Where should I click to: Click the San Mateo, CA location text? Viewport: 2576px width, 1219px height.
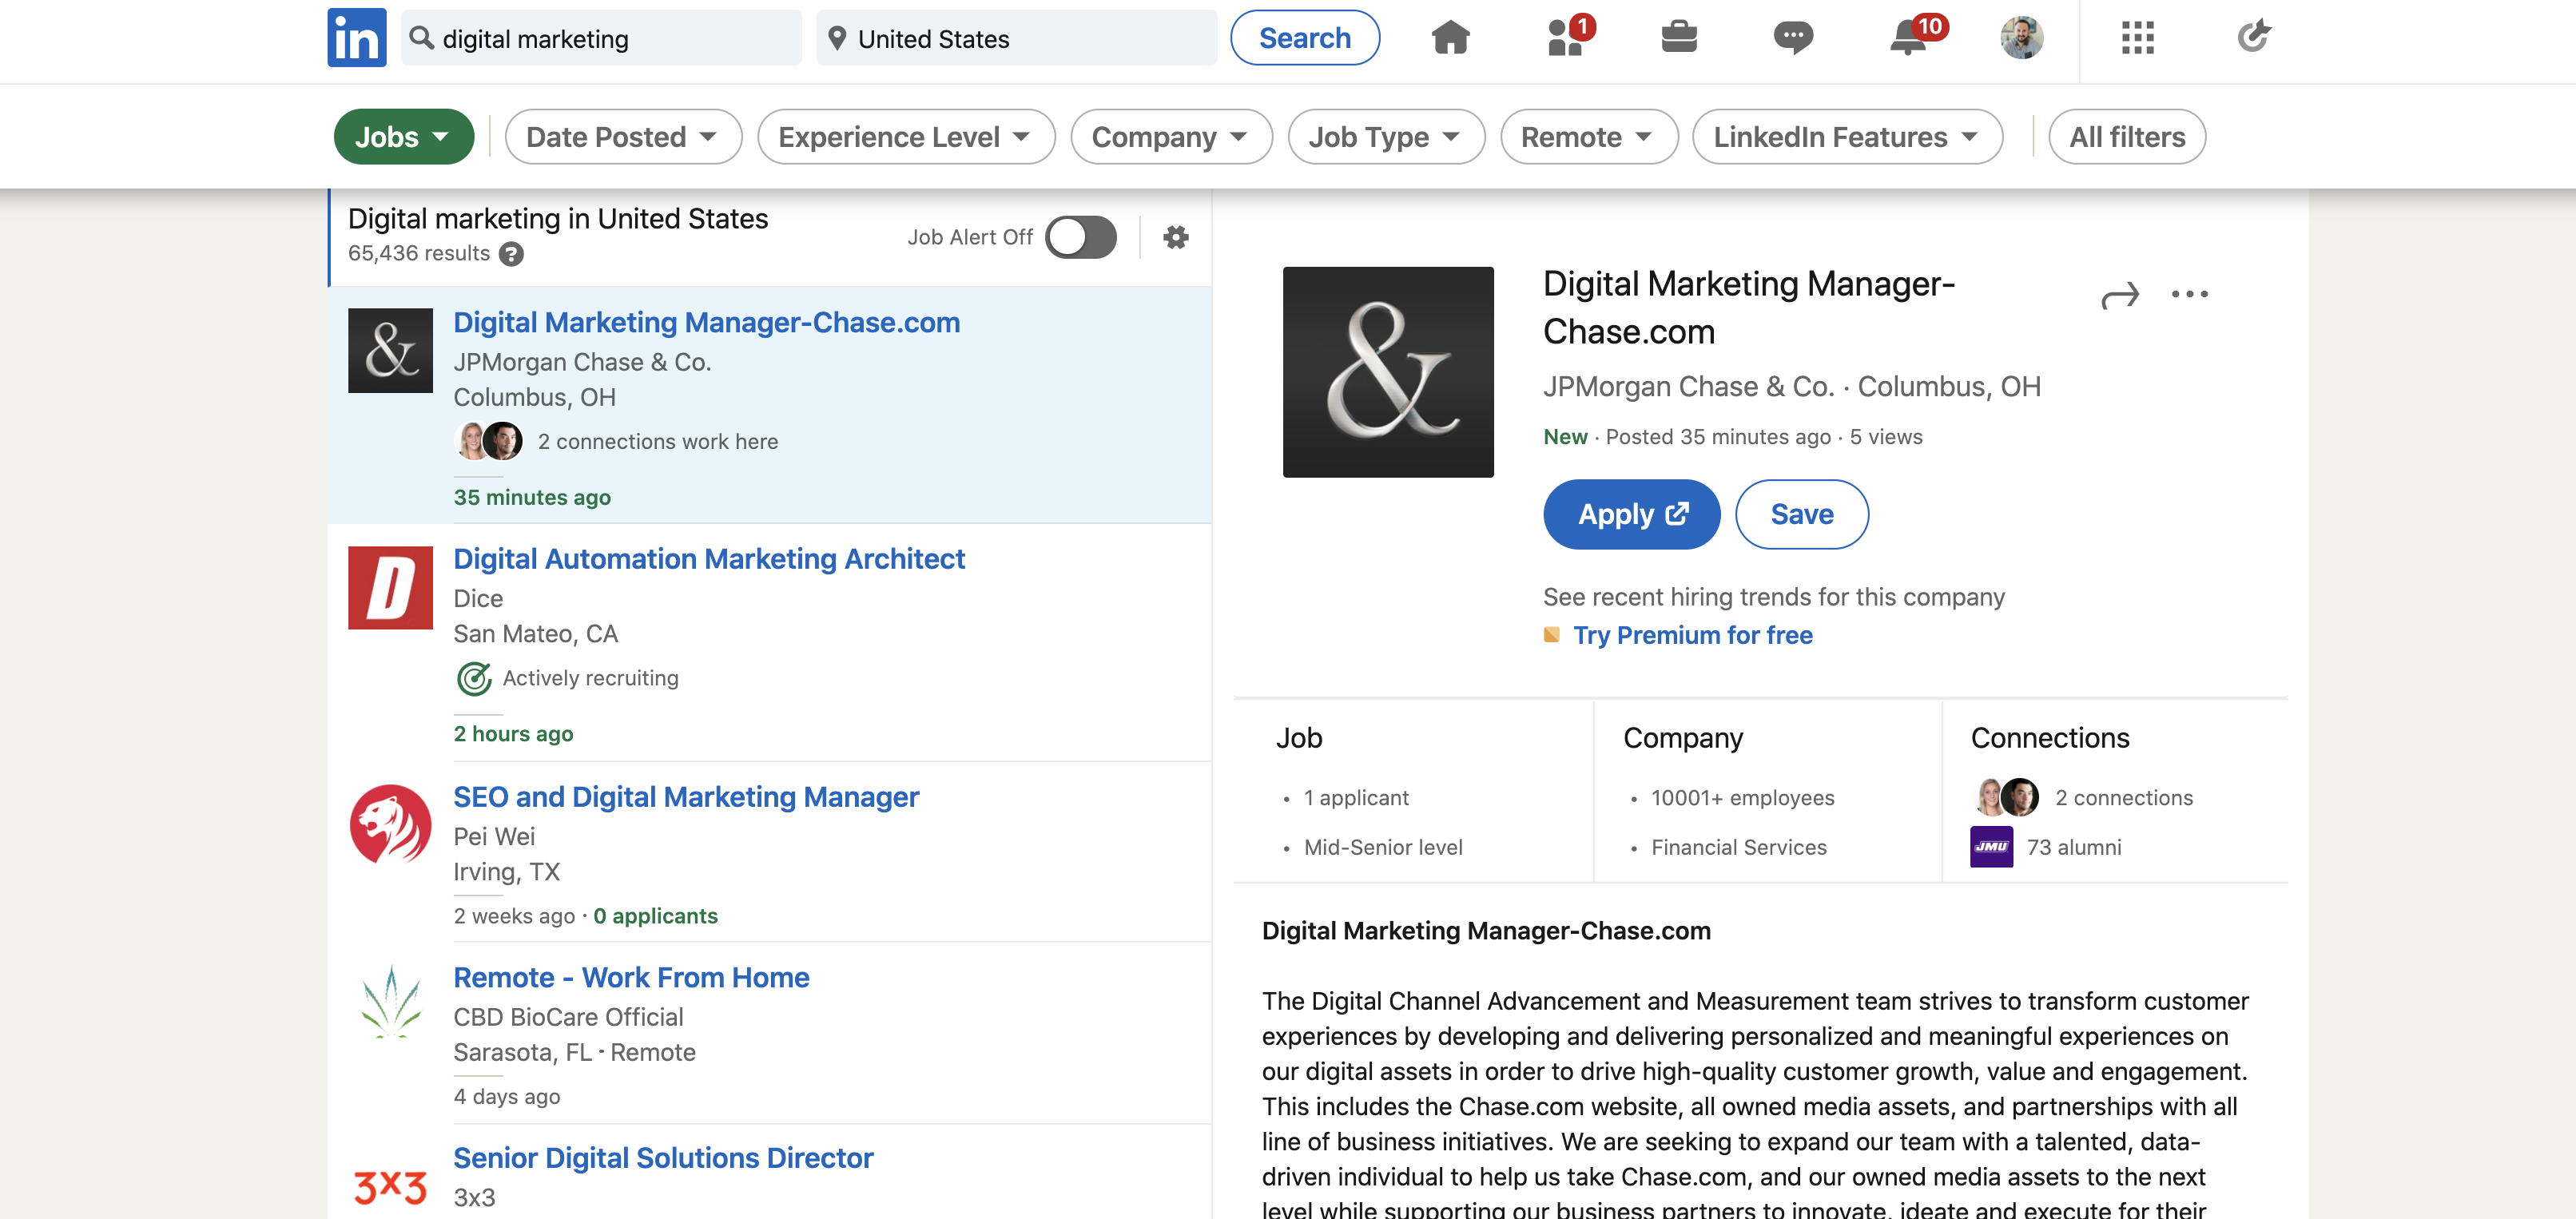pos(535,634)
